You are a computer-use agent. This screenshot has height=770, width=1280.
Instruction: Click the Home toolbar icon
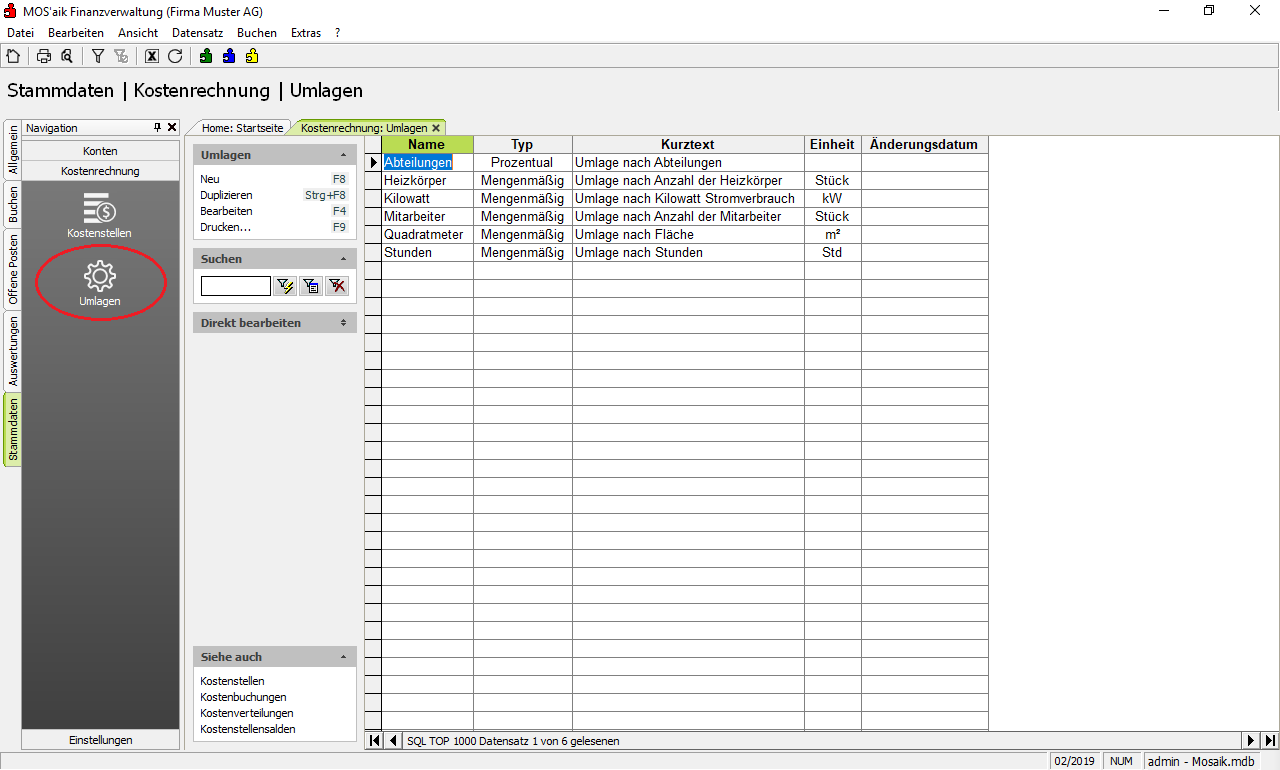click(13, 57)
